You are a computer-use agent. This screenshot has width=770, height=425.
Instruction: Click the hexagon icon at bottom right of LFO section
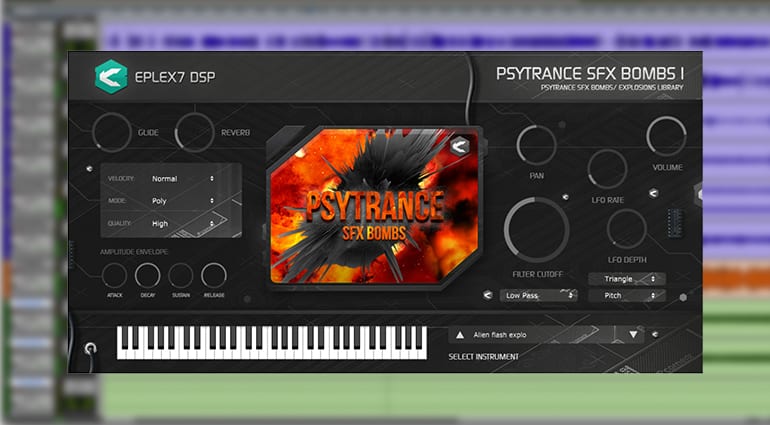683,297
